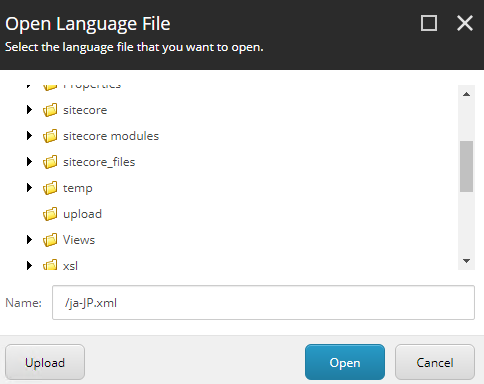The height and width of the screenshot is (384, 484).
Task: Cancel the Open Language File dialog
Action: pyautogui.click(x=435, y=362)
